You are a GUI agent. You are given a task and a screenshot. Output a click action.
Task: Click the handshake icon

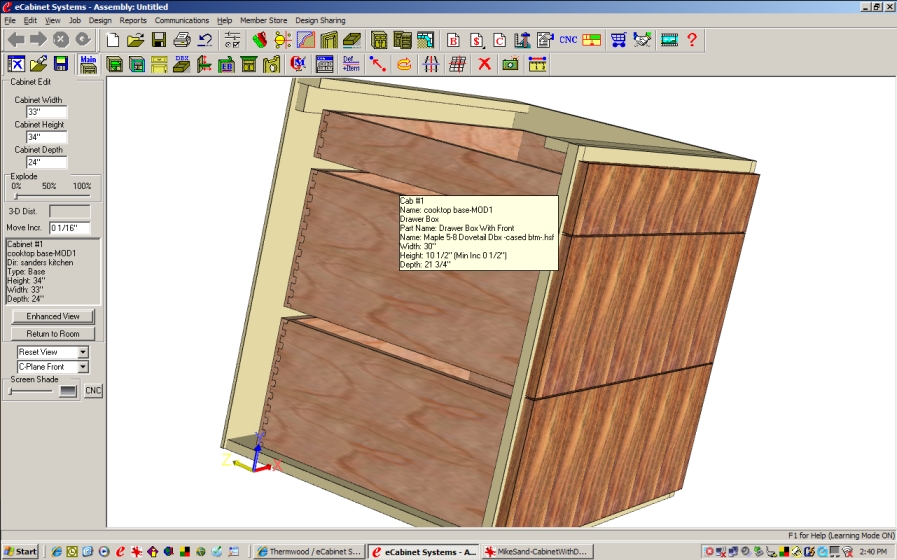point(642,40)
